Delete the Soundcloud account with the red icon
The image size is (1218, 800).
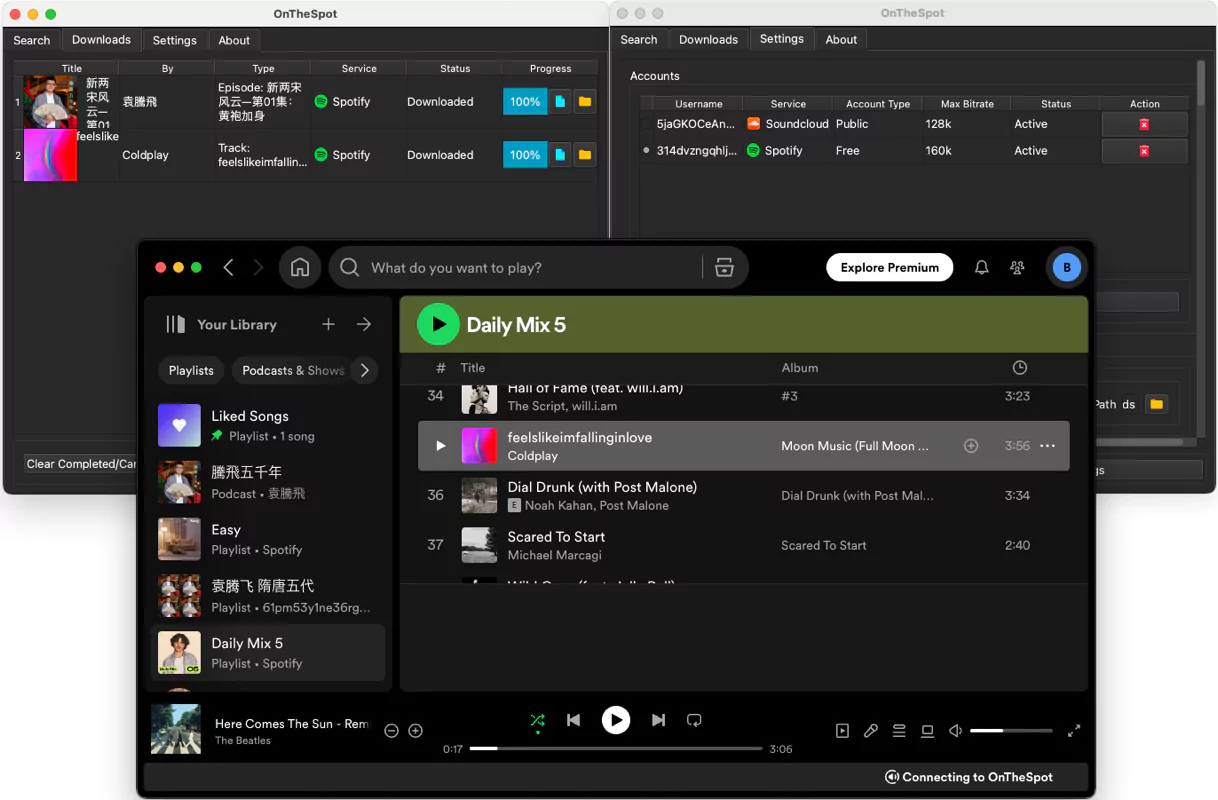1145,124
